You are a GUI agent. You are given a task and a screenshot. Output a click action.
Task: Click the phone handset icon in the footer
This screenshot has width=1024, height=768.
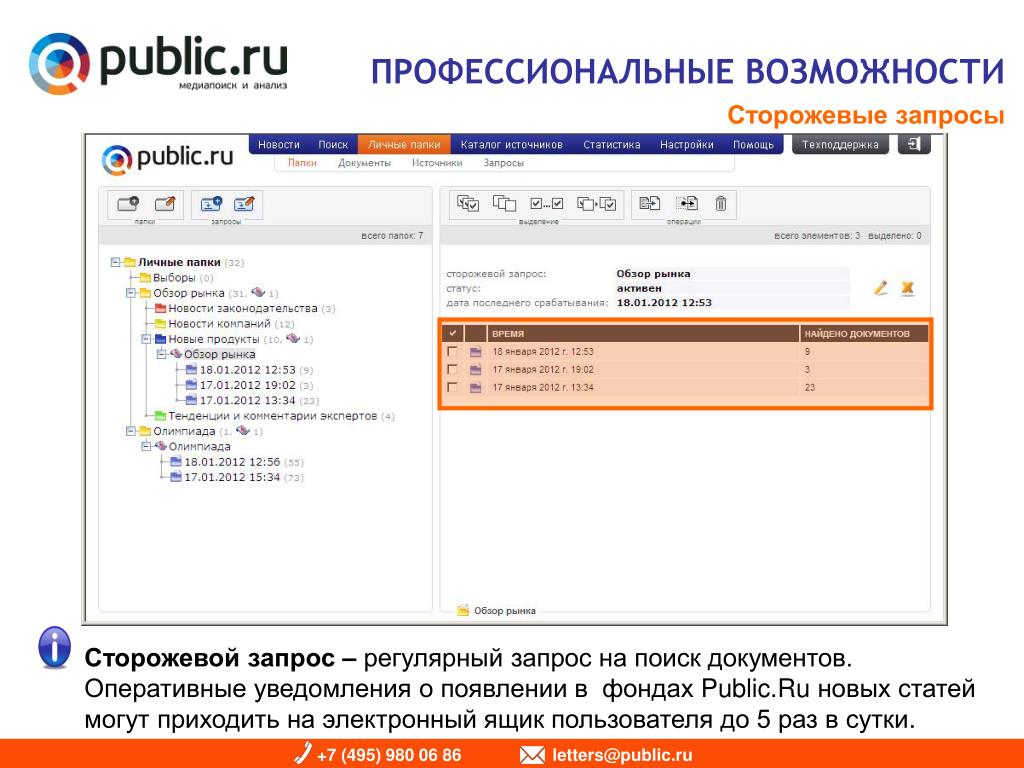point(302,753)
